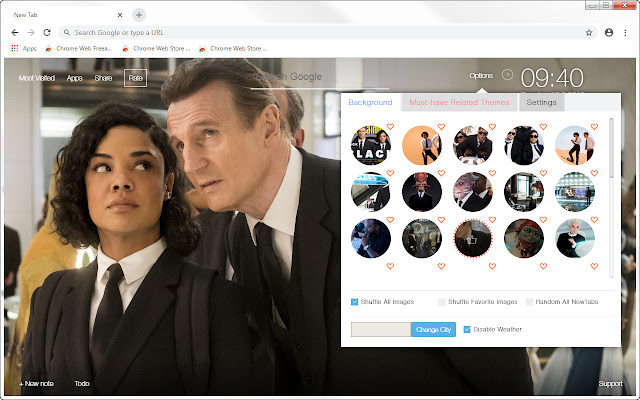Enable Shuffle Favorite Images checkbox
The height and width of the screenshot is (400, 640).
click(x=442, y=302)
